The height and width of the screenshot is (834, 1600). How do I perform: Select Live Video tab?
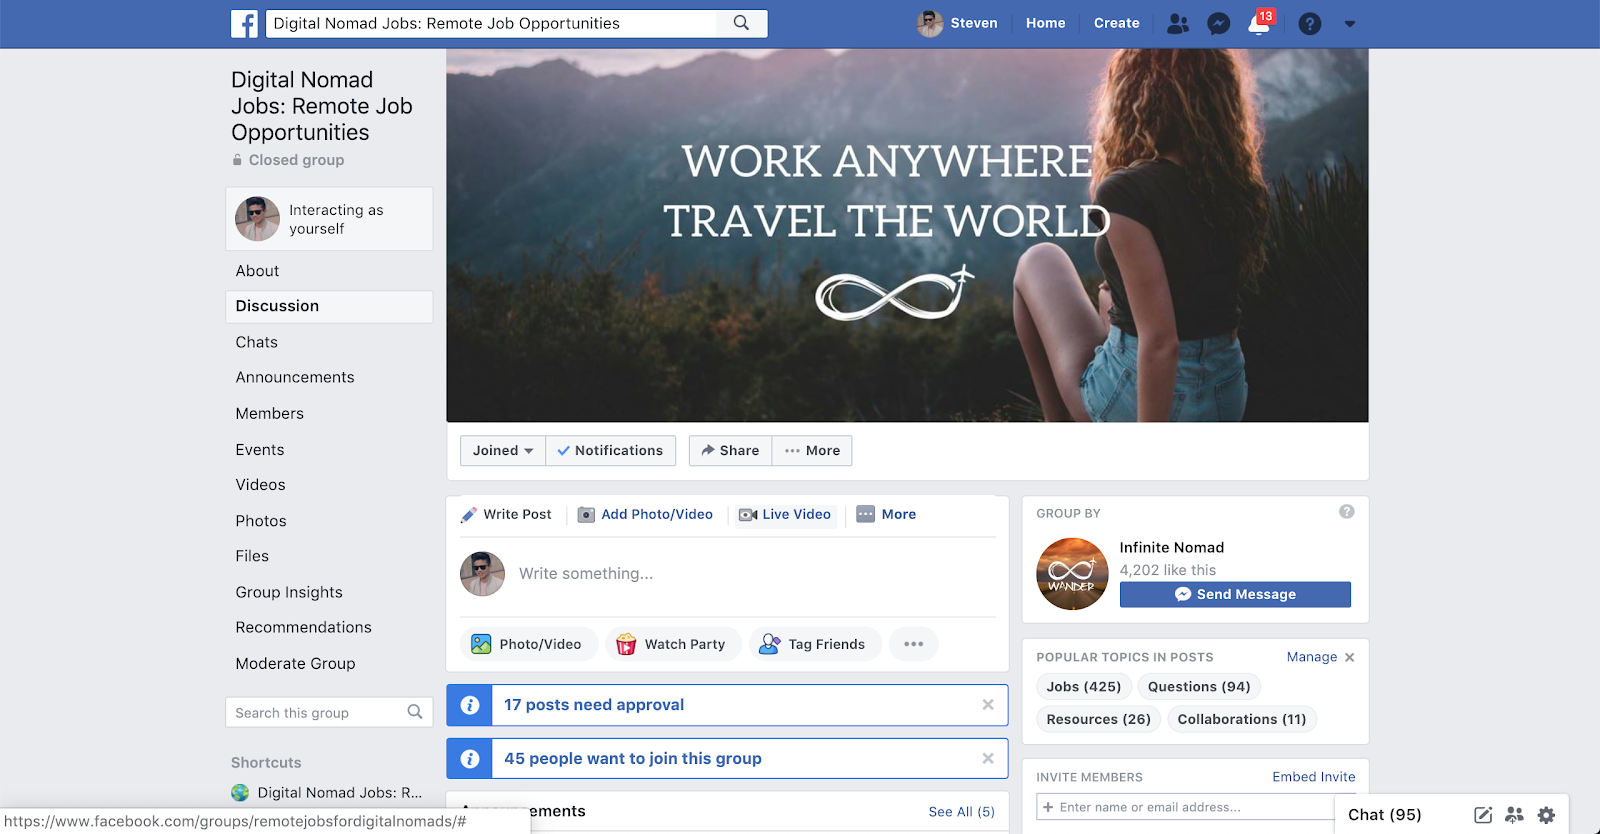click(x=785, y=514)
